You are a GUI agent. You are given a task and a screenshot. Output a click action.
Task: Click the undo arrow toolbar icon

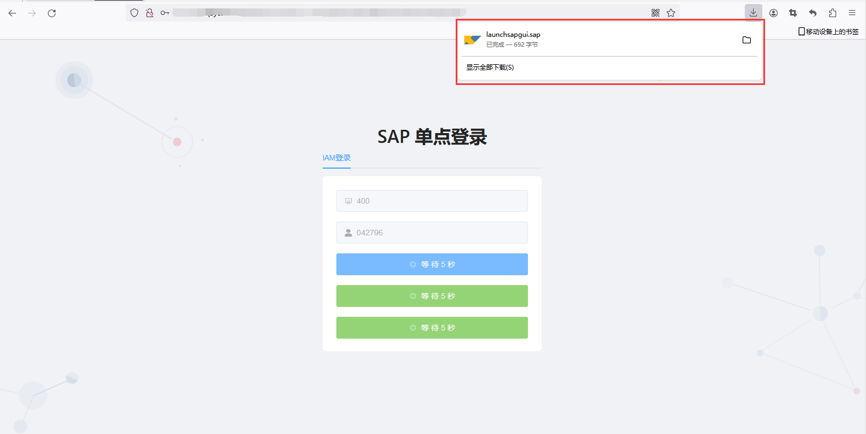[x=812, y=13]
